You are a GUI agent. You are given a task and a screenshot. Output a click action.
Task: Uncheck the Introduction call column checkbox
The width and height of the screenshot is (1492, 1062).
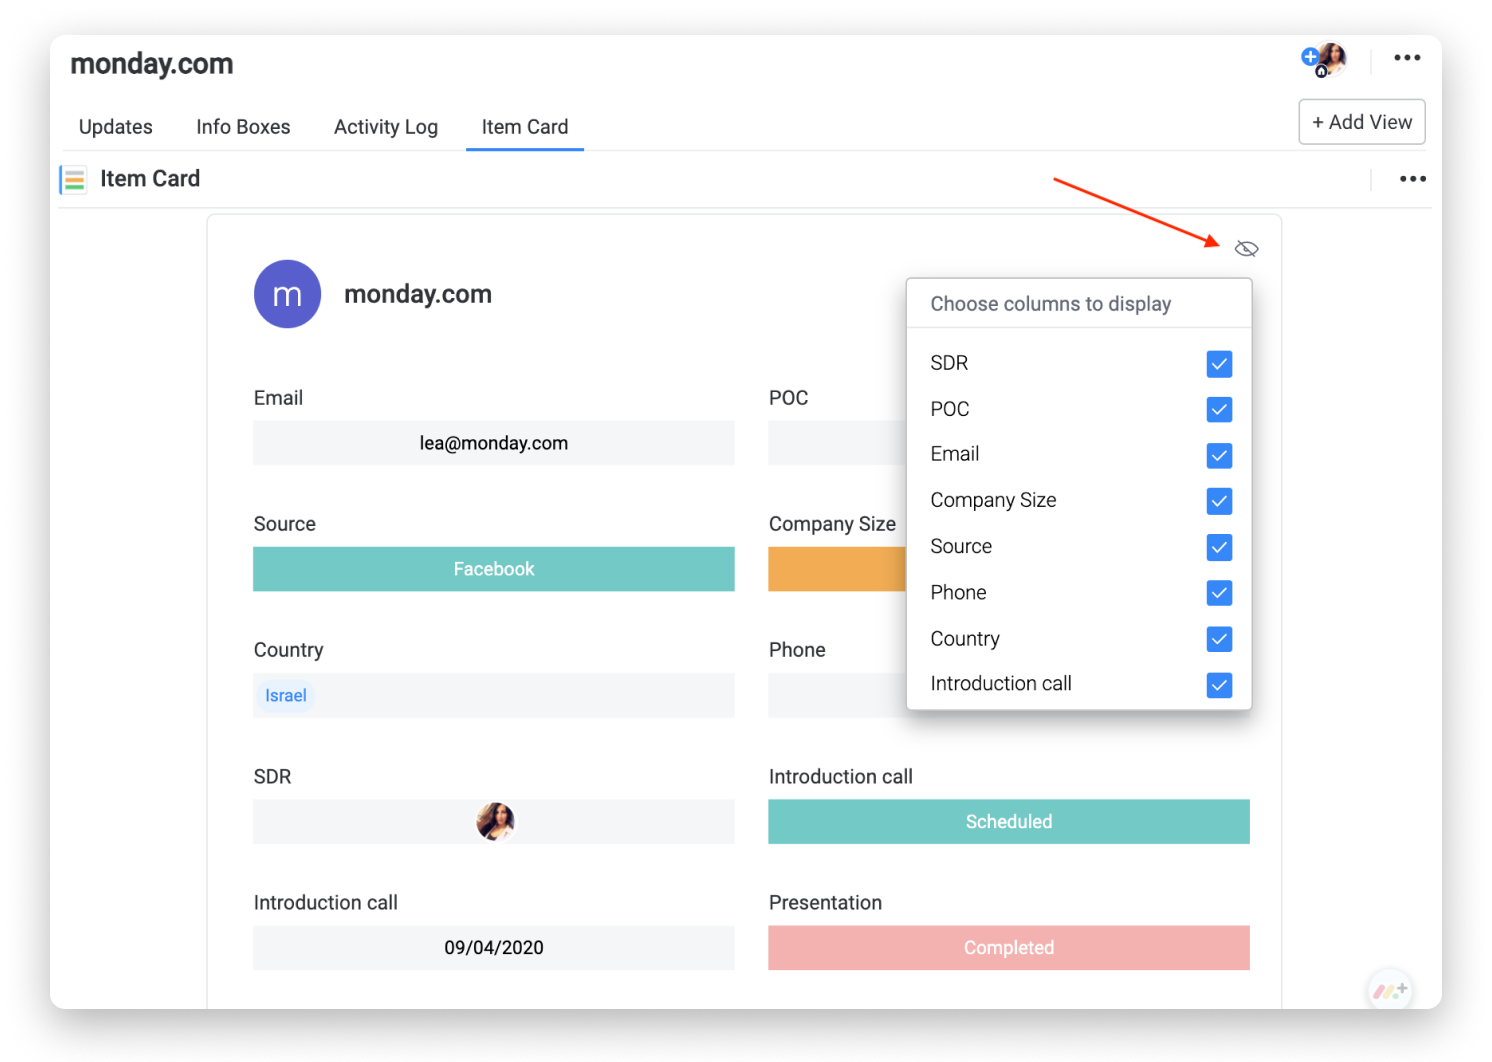click(x=1219, y=685)
